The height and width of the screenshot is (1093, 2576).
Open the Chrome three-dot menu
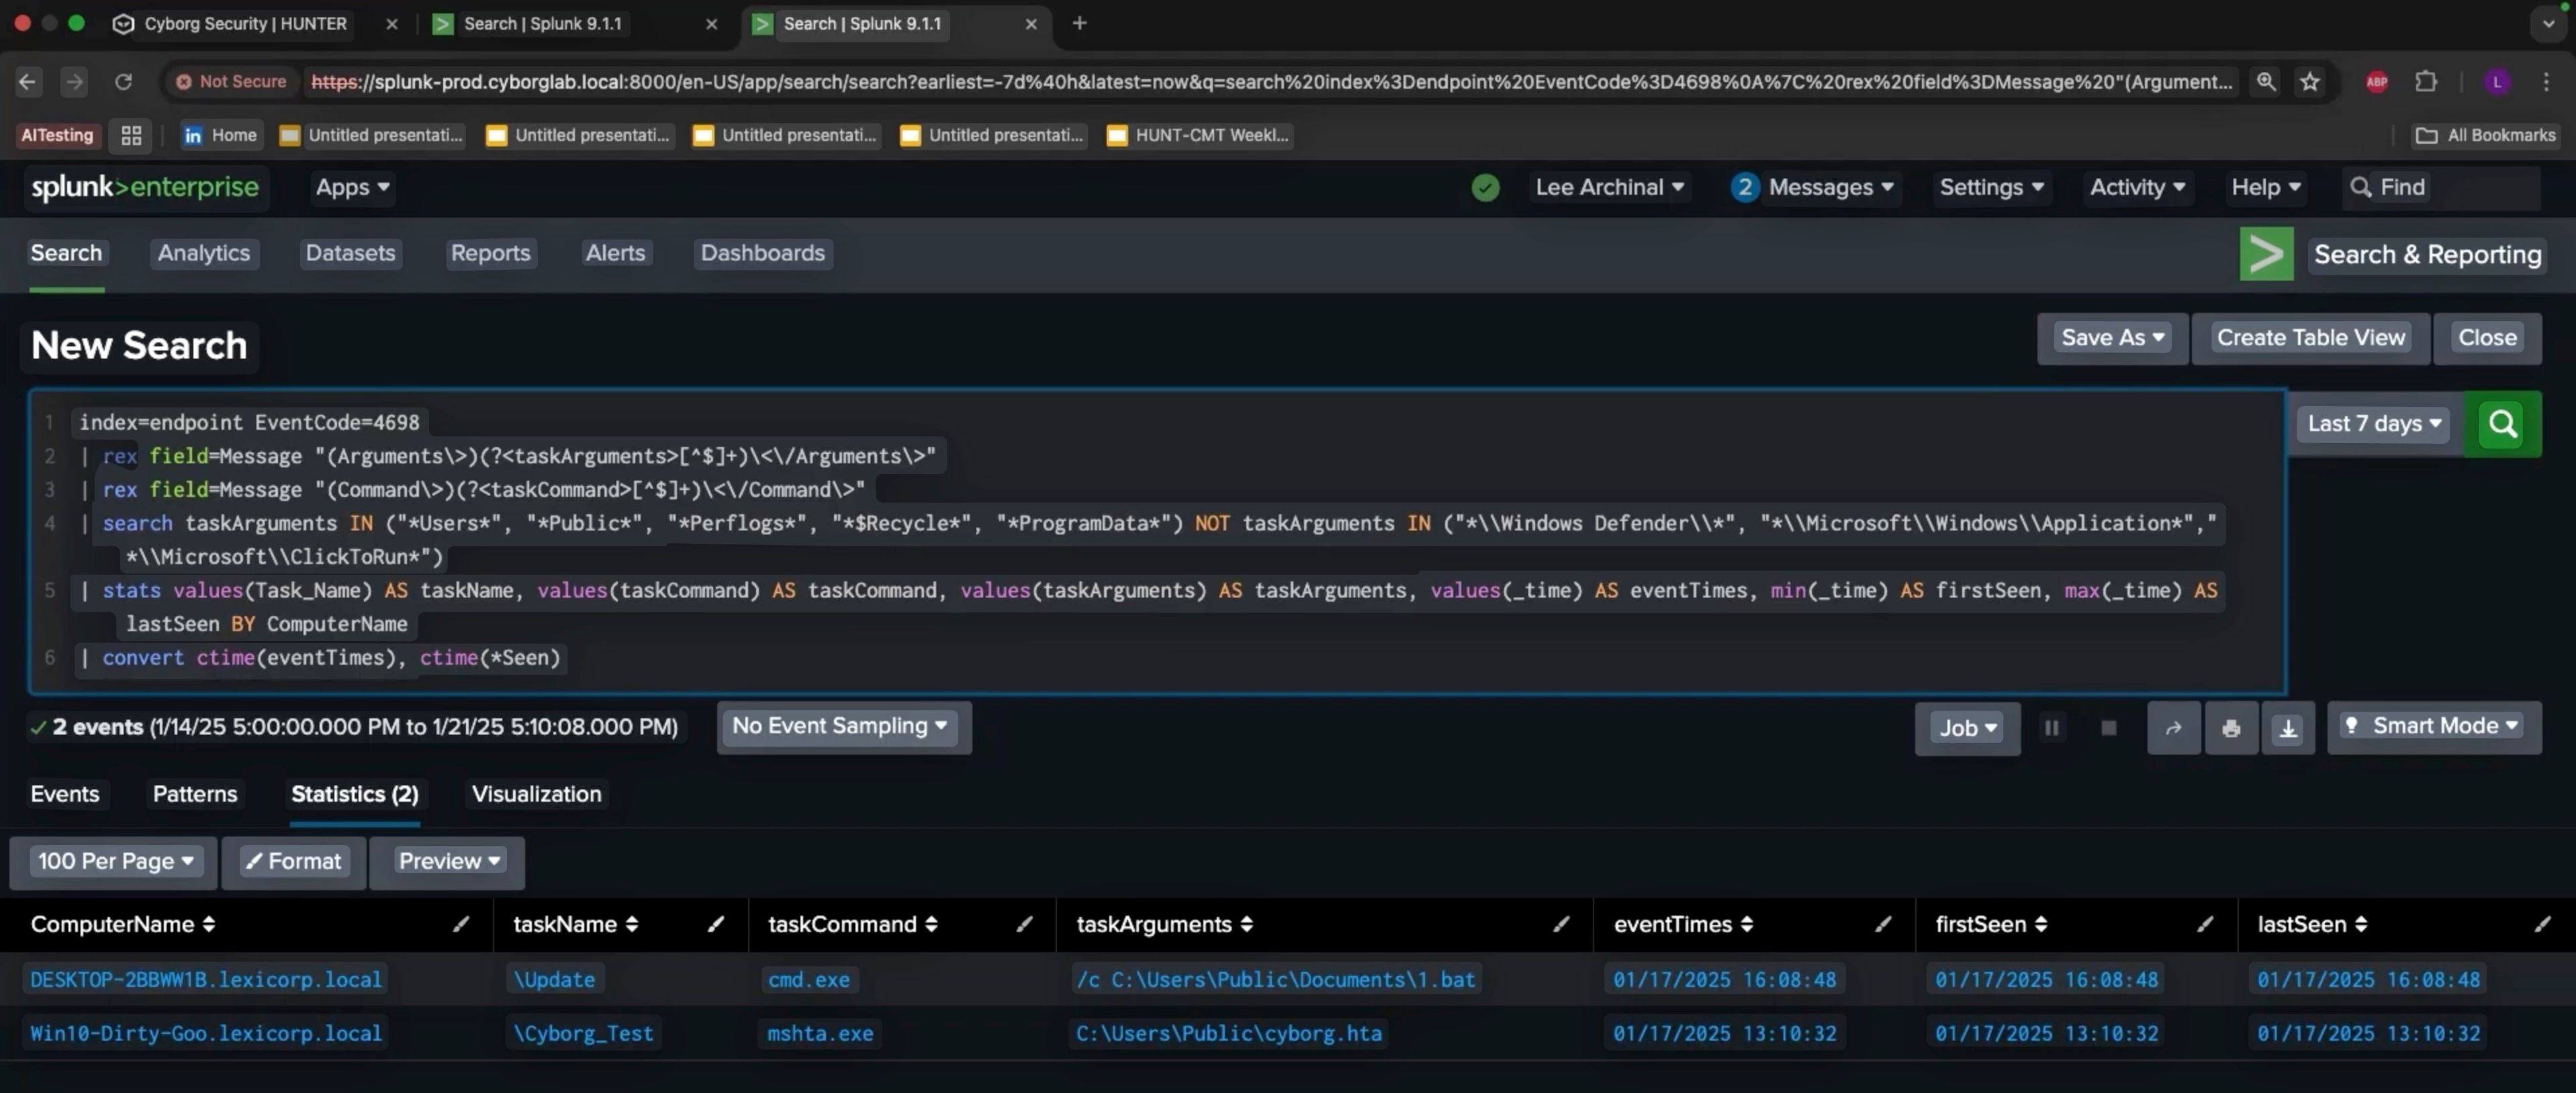point(2546,82)
